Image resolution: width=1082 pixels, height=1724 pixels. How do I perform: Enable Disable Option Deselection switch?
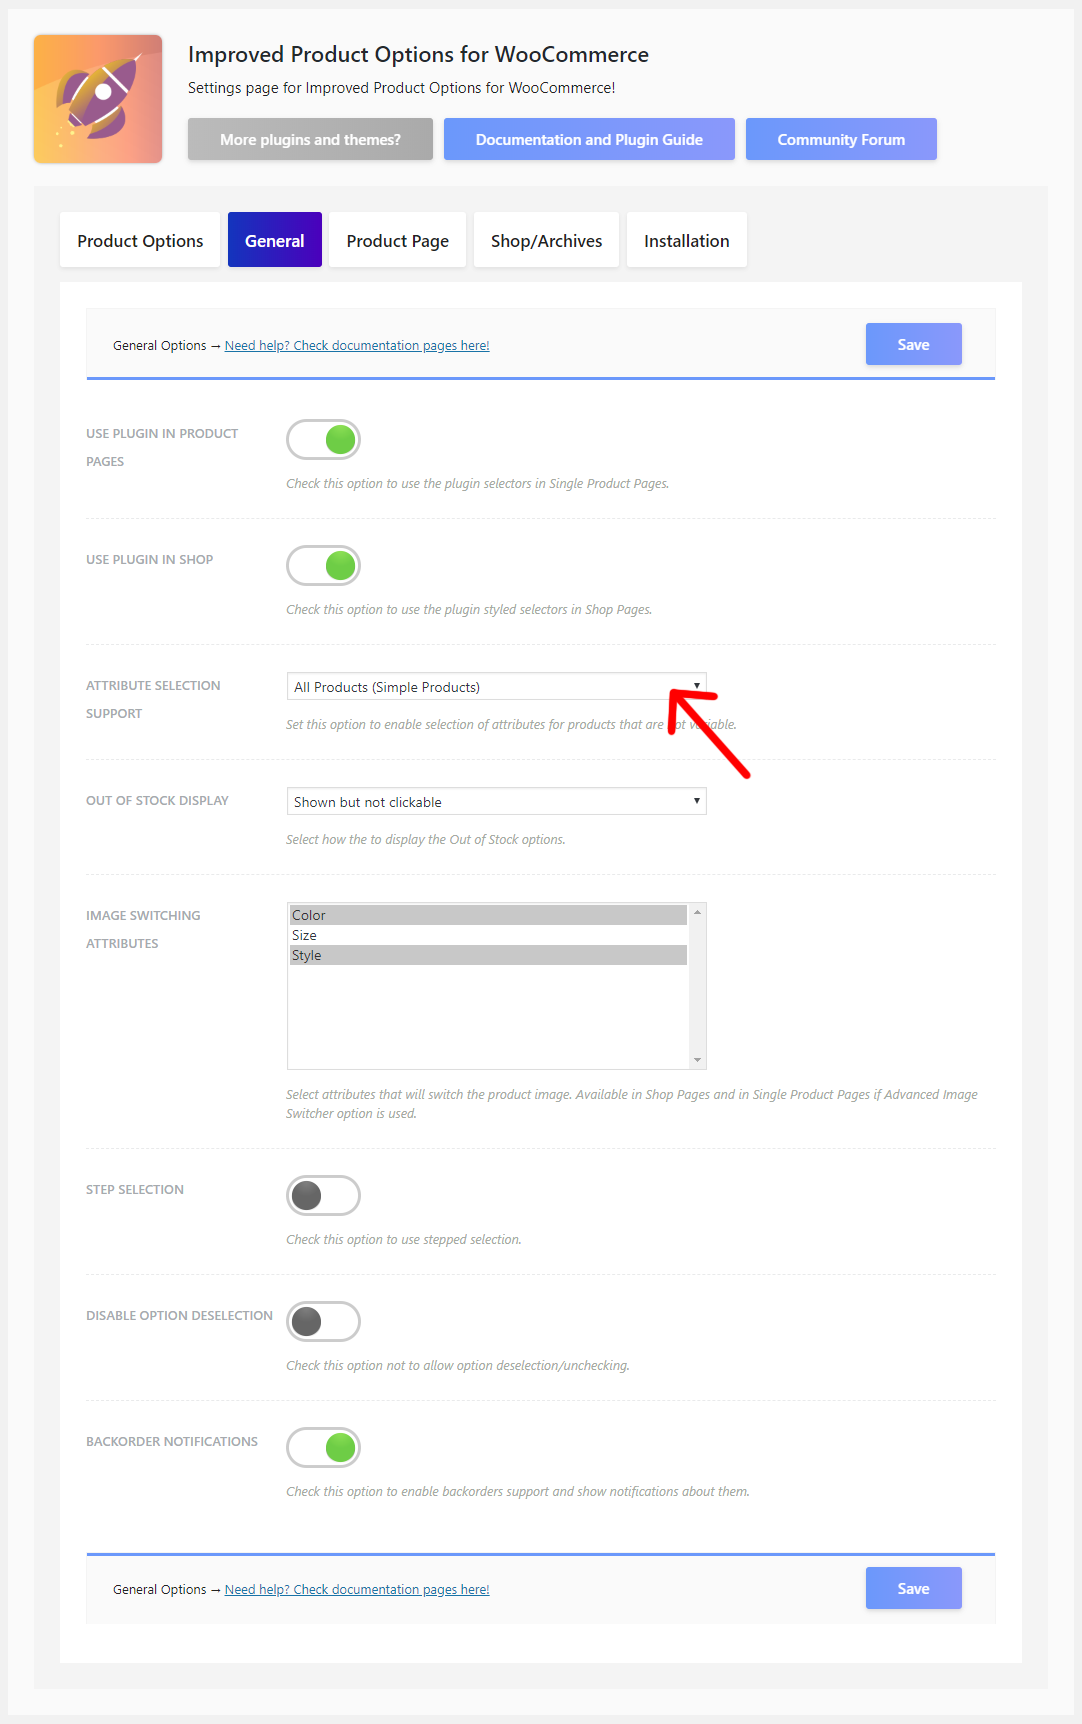coord(323,1322)
